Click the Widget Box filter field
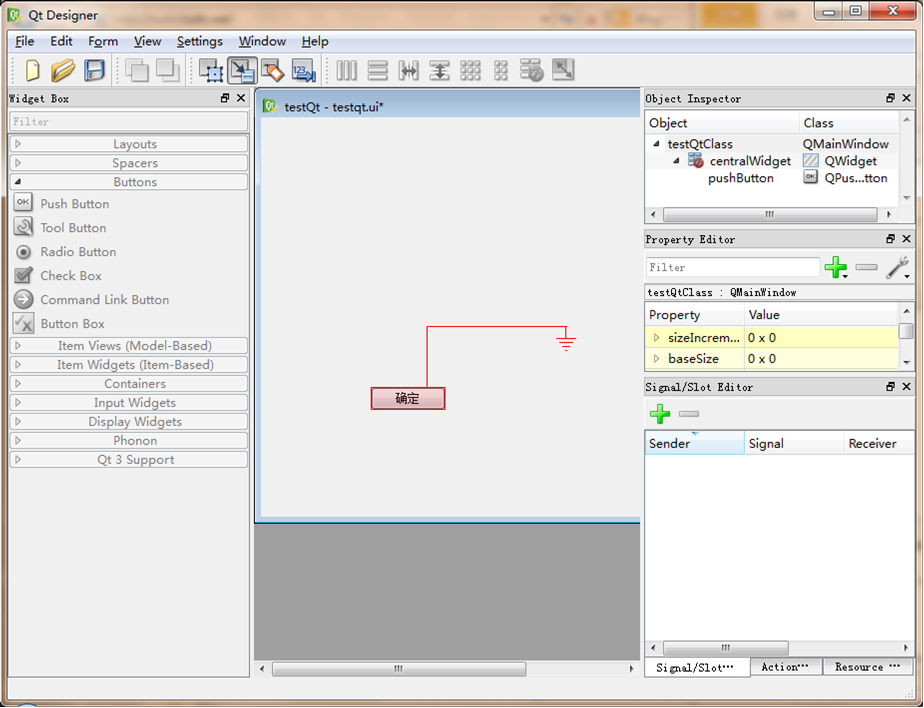This screenshot has height=708, width=924. coord(128,121)
